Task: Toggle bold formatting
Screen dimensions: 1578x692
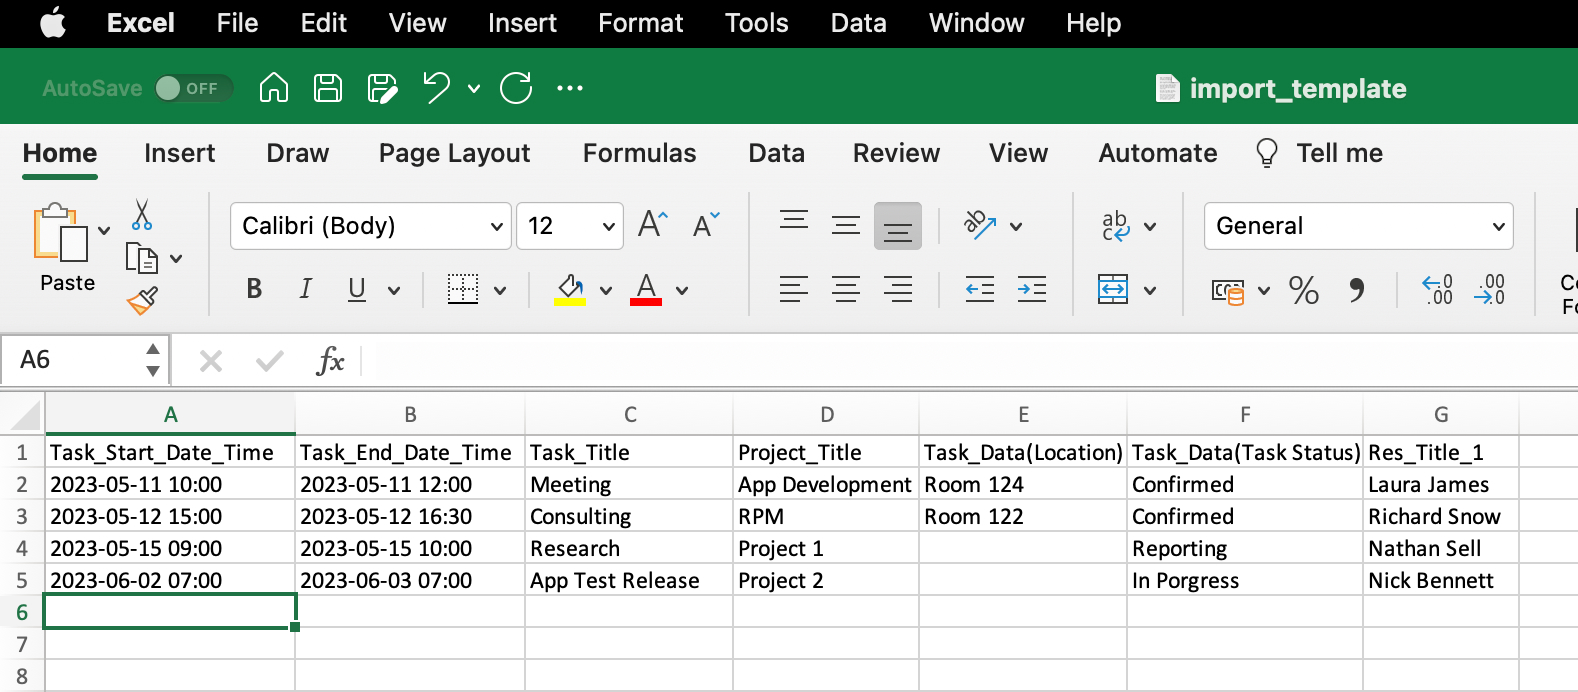Action: (254, 289)
